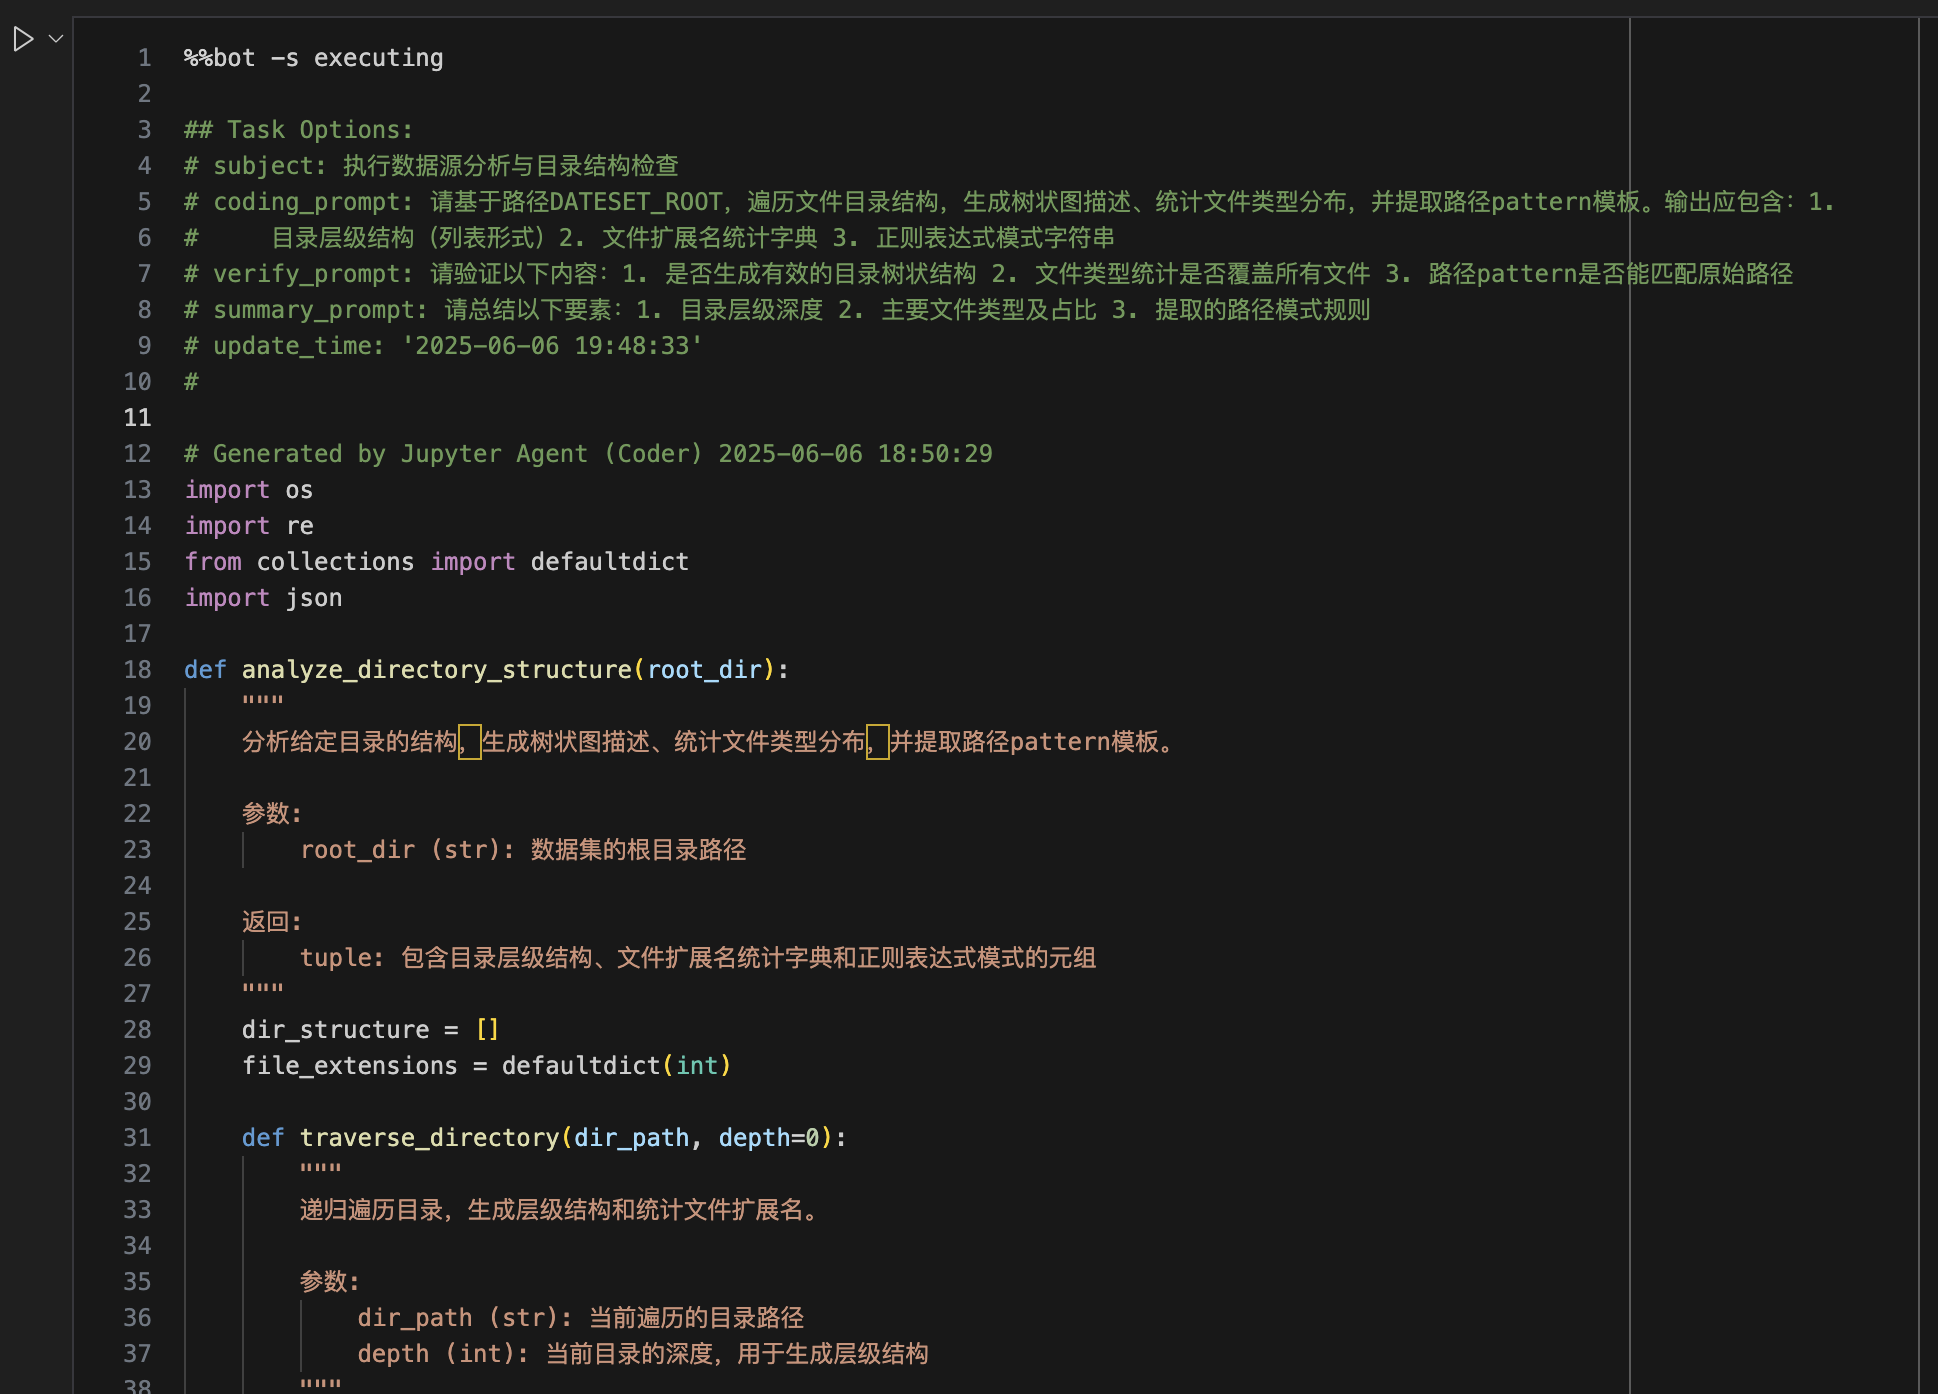Viewport: 1938px width, 1394px height.
Task: Click the int argument inside defaultdict
Action: 697,1065
